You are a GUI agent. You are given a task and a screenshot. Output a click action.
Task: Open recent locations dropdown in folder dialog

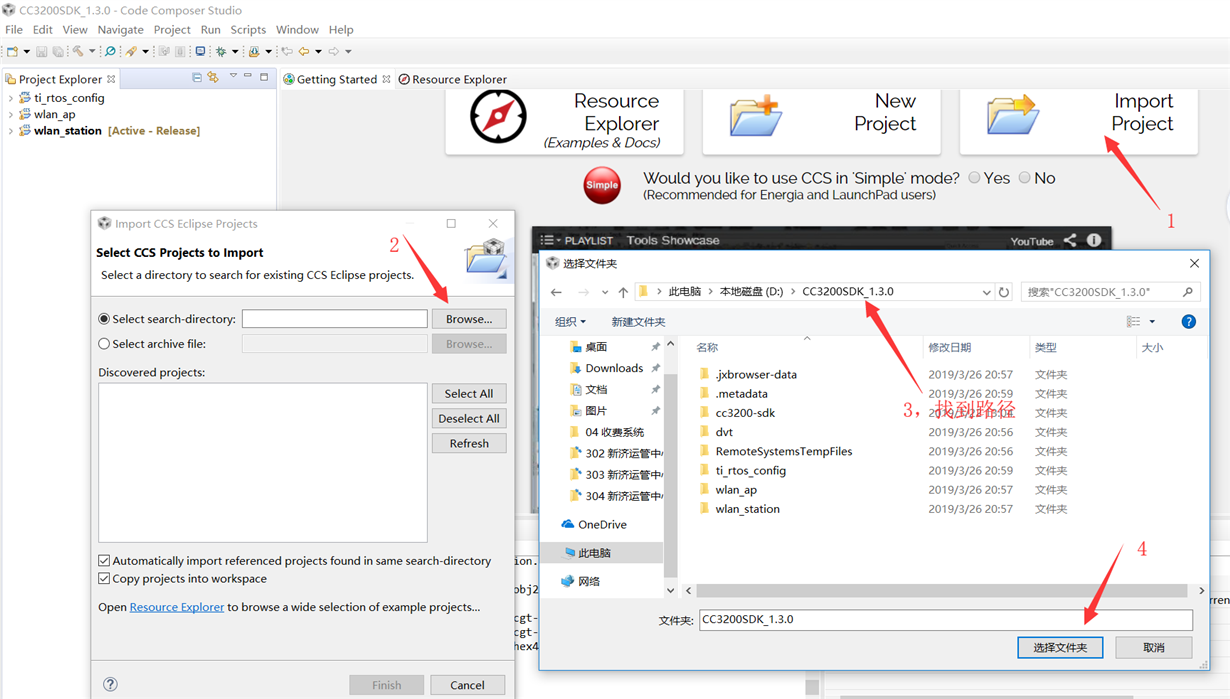(604, 292)
